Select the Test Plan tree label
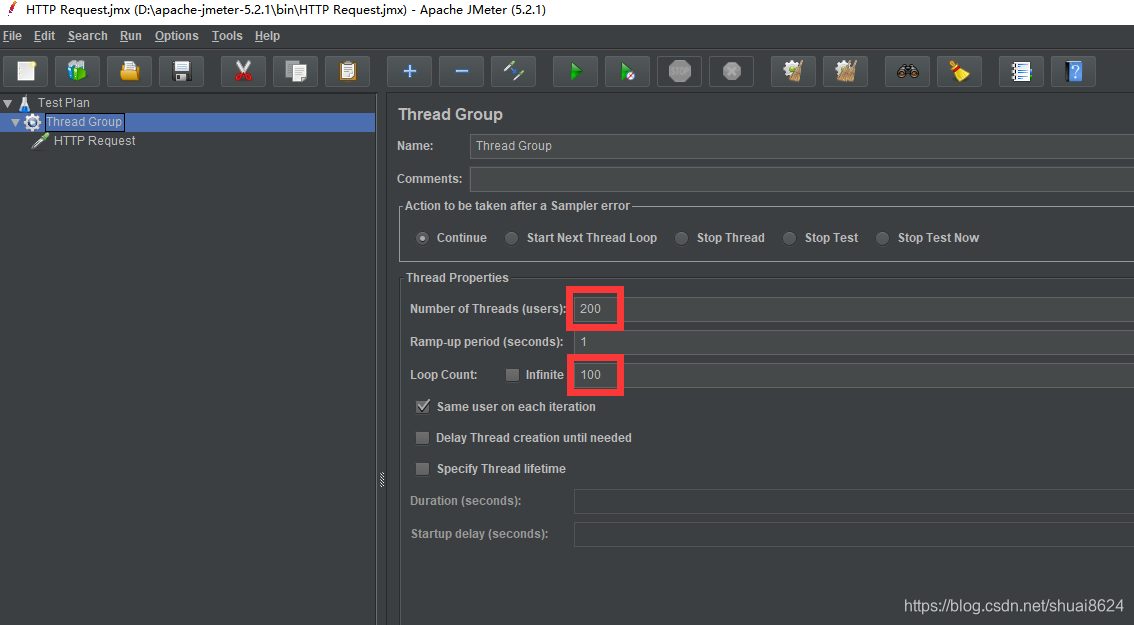 pyautogui.click(x=64, y=103)
